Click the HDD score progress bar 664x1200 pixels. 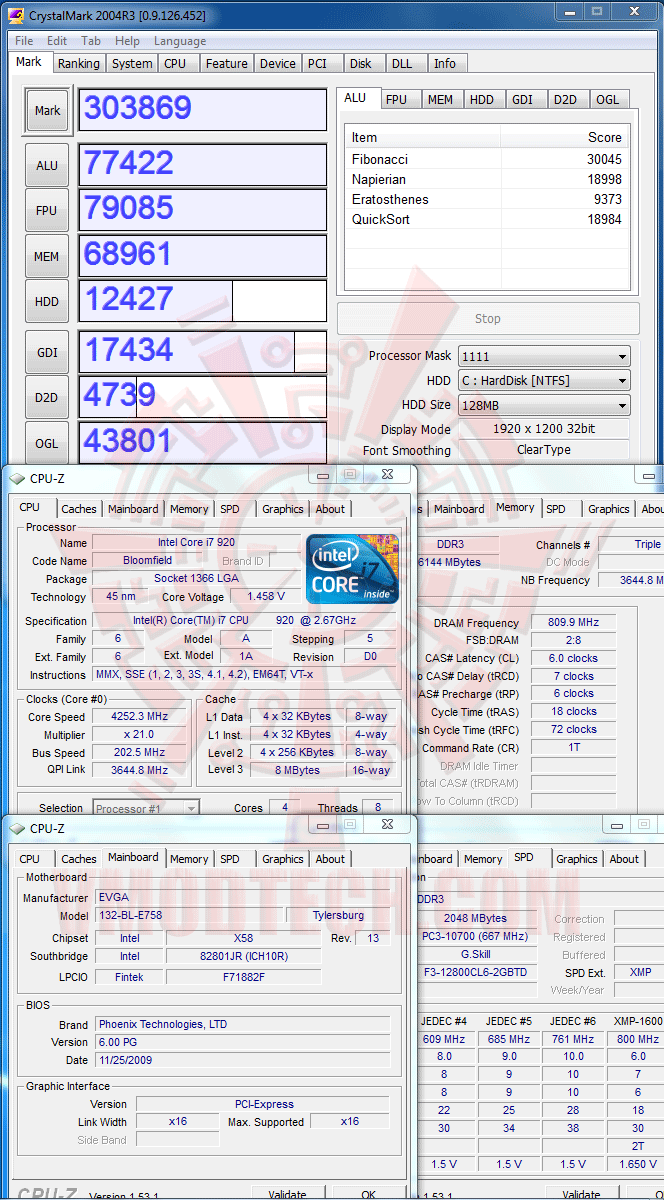point(202,301)
